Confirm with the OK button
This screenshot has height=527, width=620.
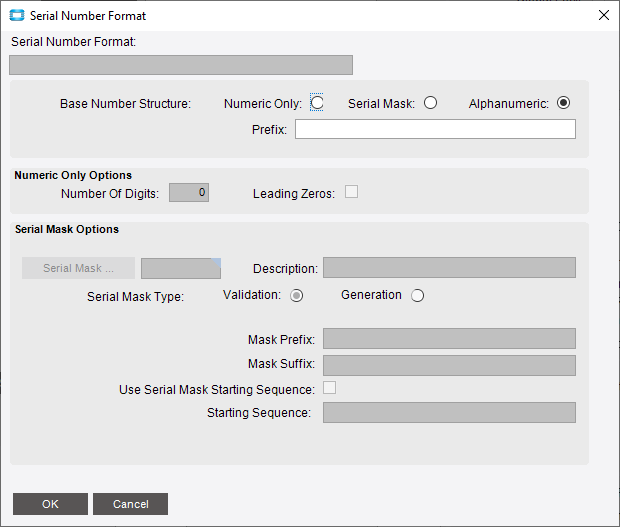tap(50, 504)
